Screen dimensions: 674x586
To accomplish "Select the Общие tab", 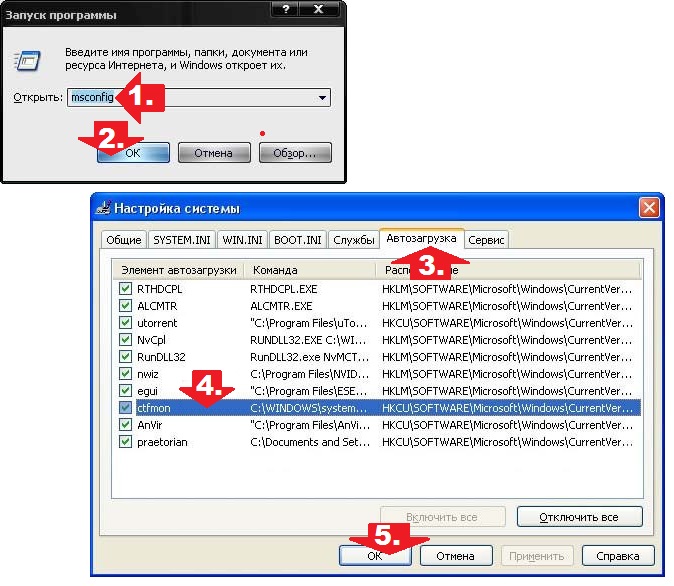I will click(x=123, y=240).
